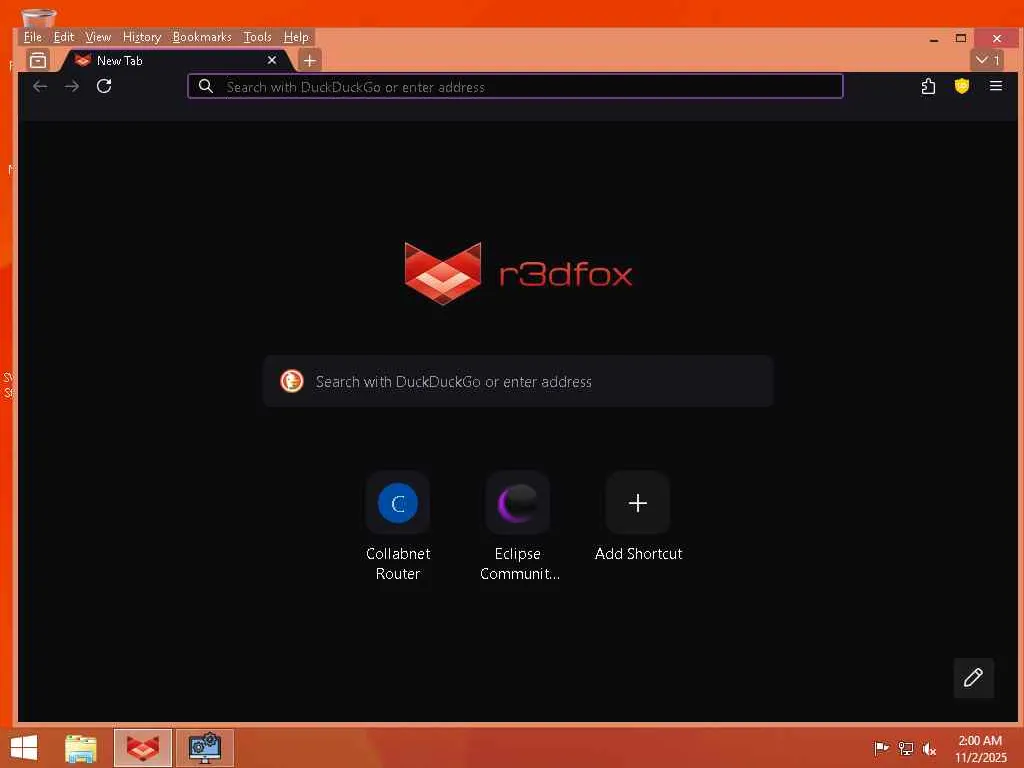Image resolution: width=1024 pixels, height=768 pixels.
Task: Open the File menu
Action: point(33,37)
